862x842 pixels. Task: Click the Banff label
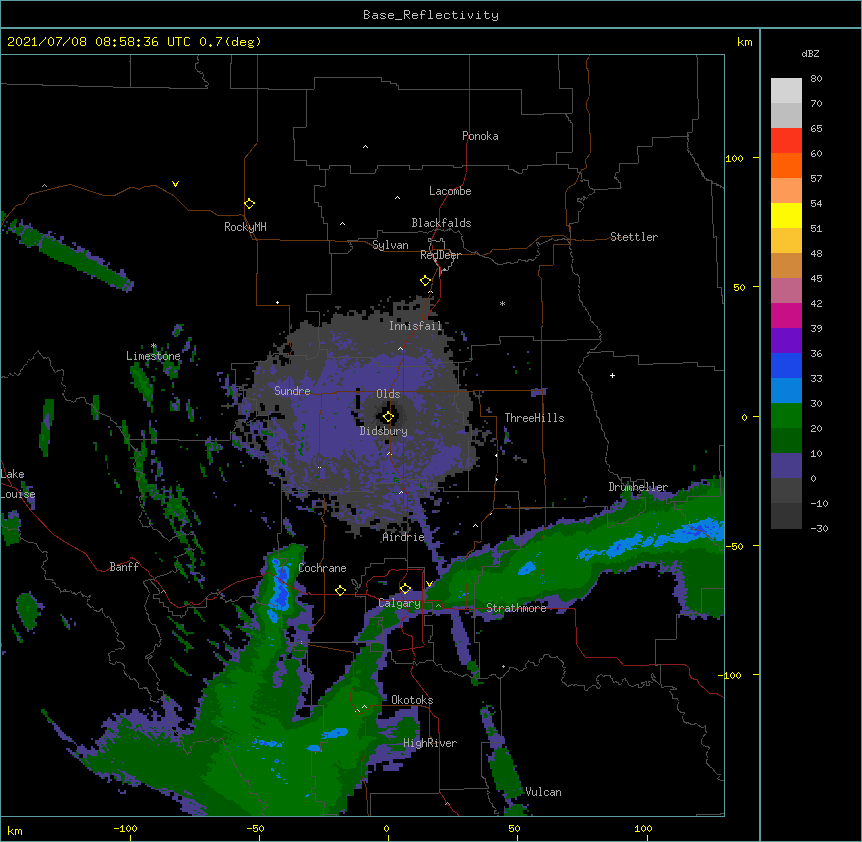pos(124,567)
